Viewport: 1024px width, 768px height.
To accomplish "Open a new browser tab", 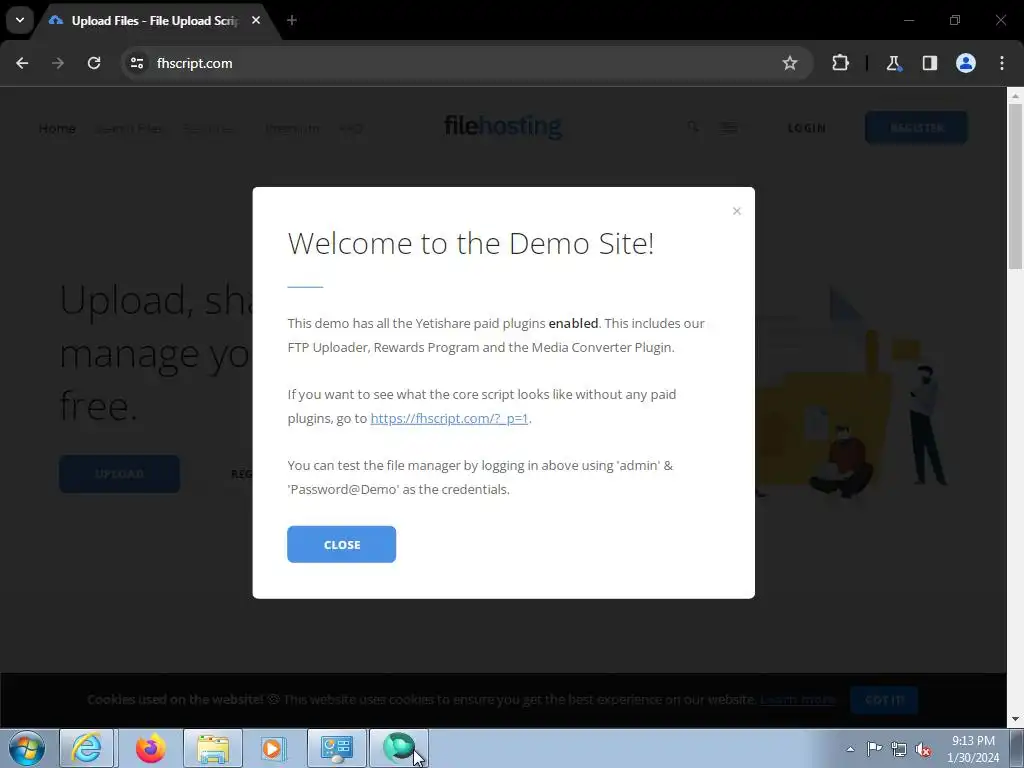I will click(x=292, y=20).
